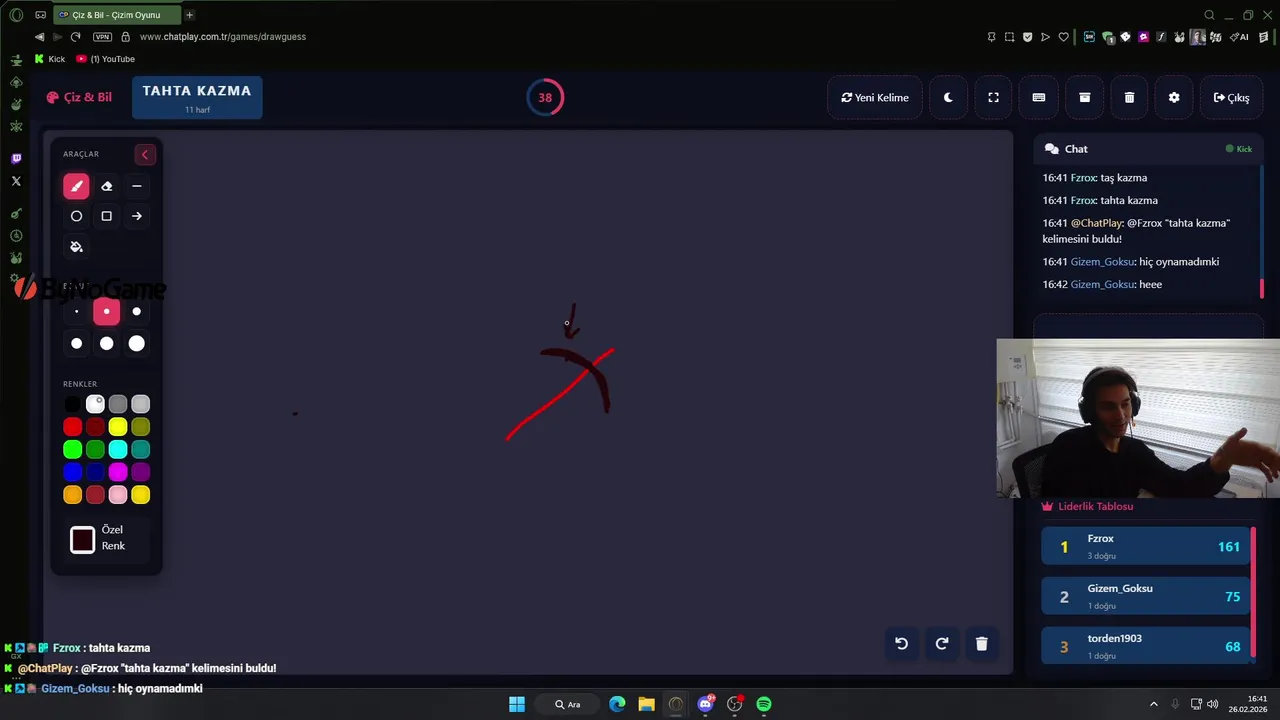Pick the pink color swatch
Screen dimensions: 1280x720
click(118, 495)
